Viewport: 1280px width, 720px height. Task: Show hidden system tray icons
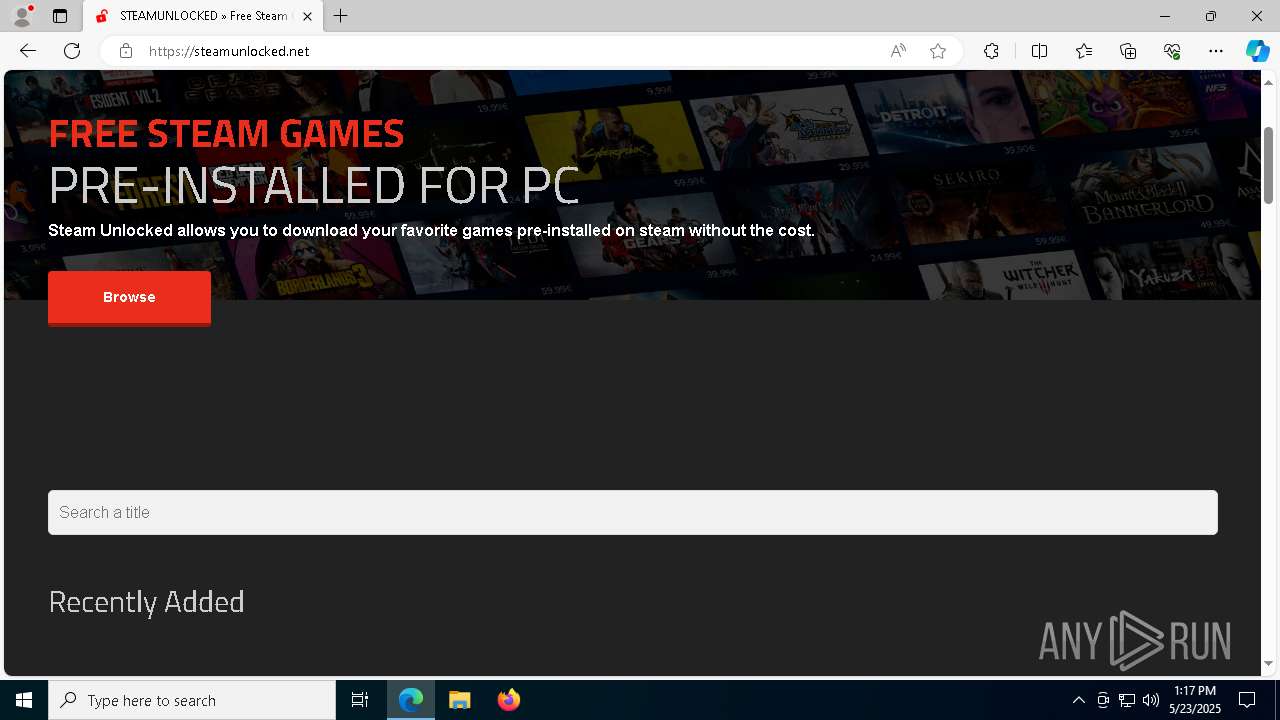point(1078,700)
